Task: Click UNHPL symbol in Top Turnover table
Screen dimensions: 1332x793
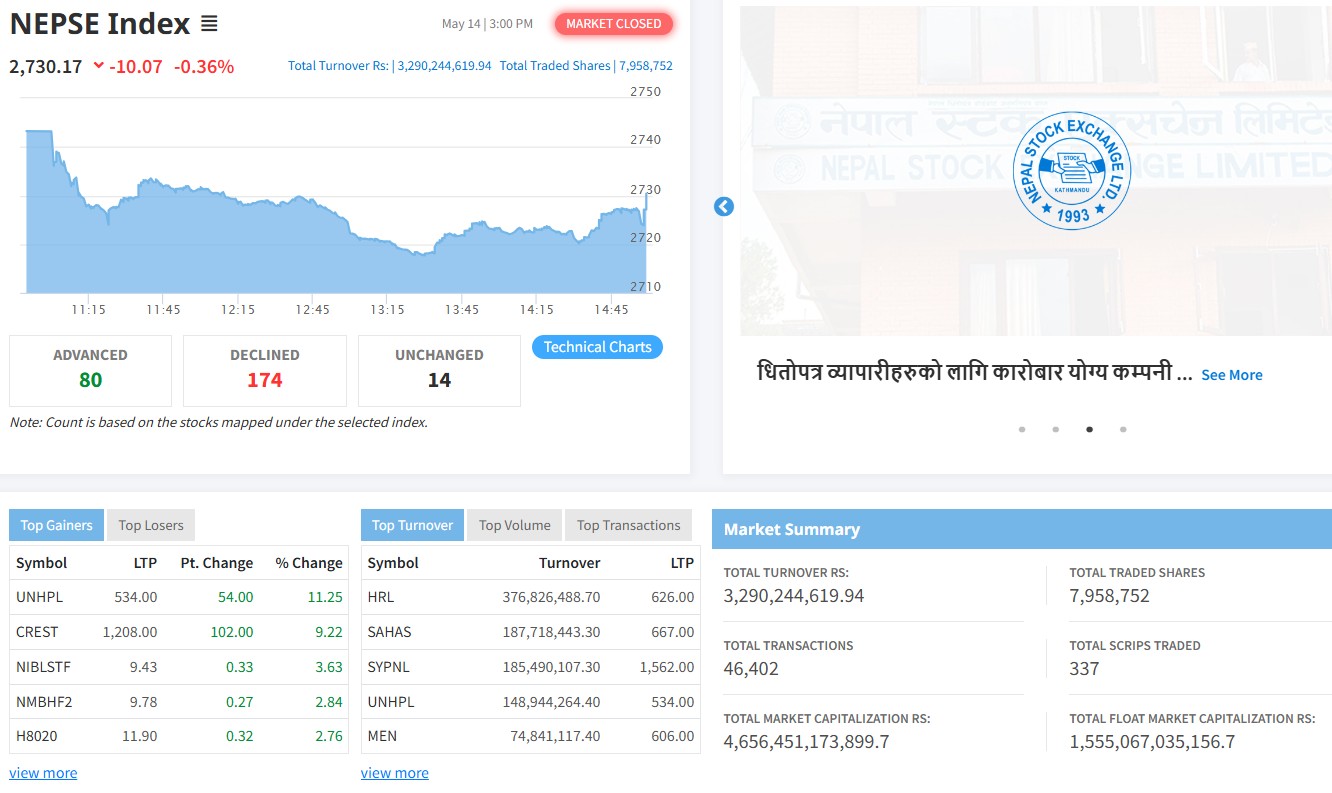Action: (x=391, y=701)
